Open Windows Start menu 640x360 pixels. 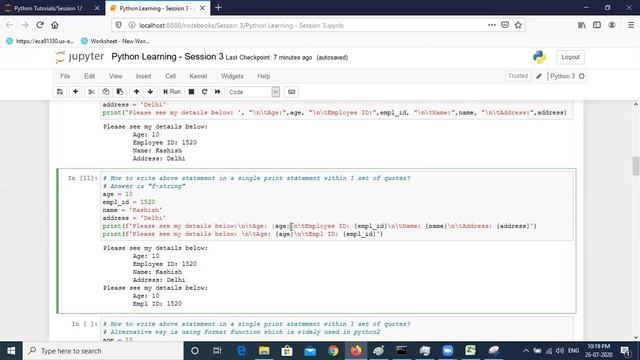pos(11,351)
